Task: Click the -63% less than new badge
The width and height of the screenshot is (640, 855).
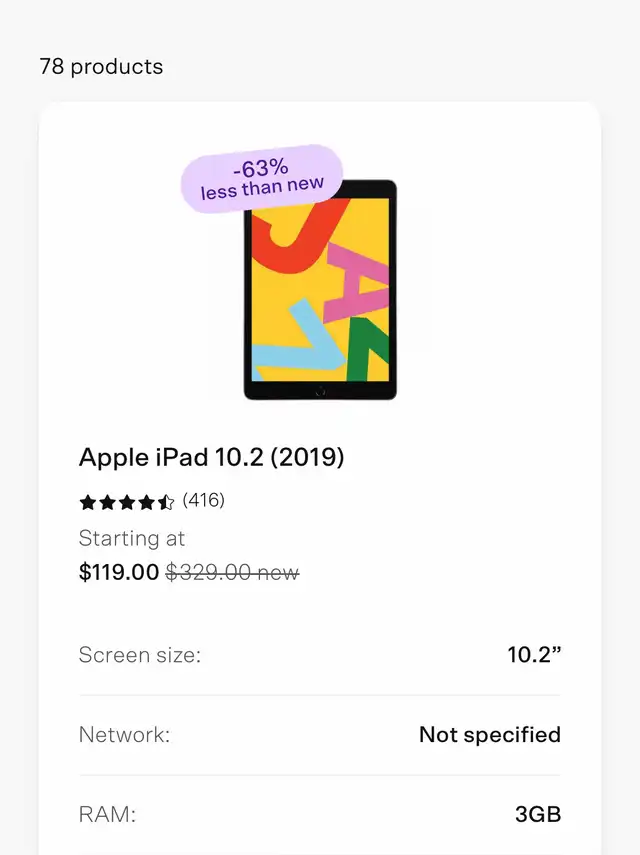Action: point(262,178)
